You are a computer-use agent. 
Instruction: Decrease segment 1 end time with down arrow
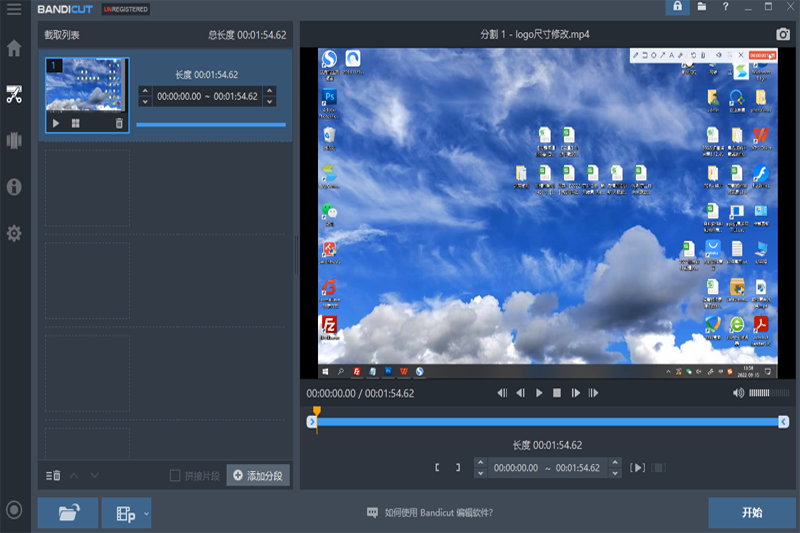coord(269,102)
